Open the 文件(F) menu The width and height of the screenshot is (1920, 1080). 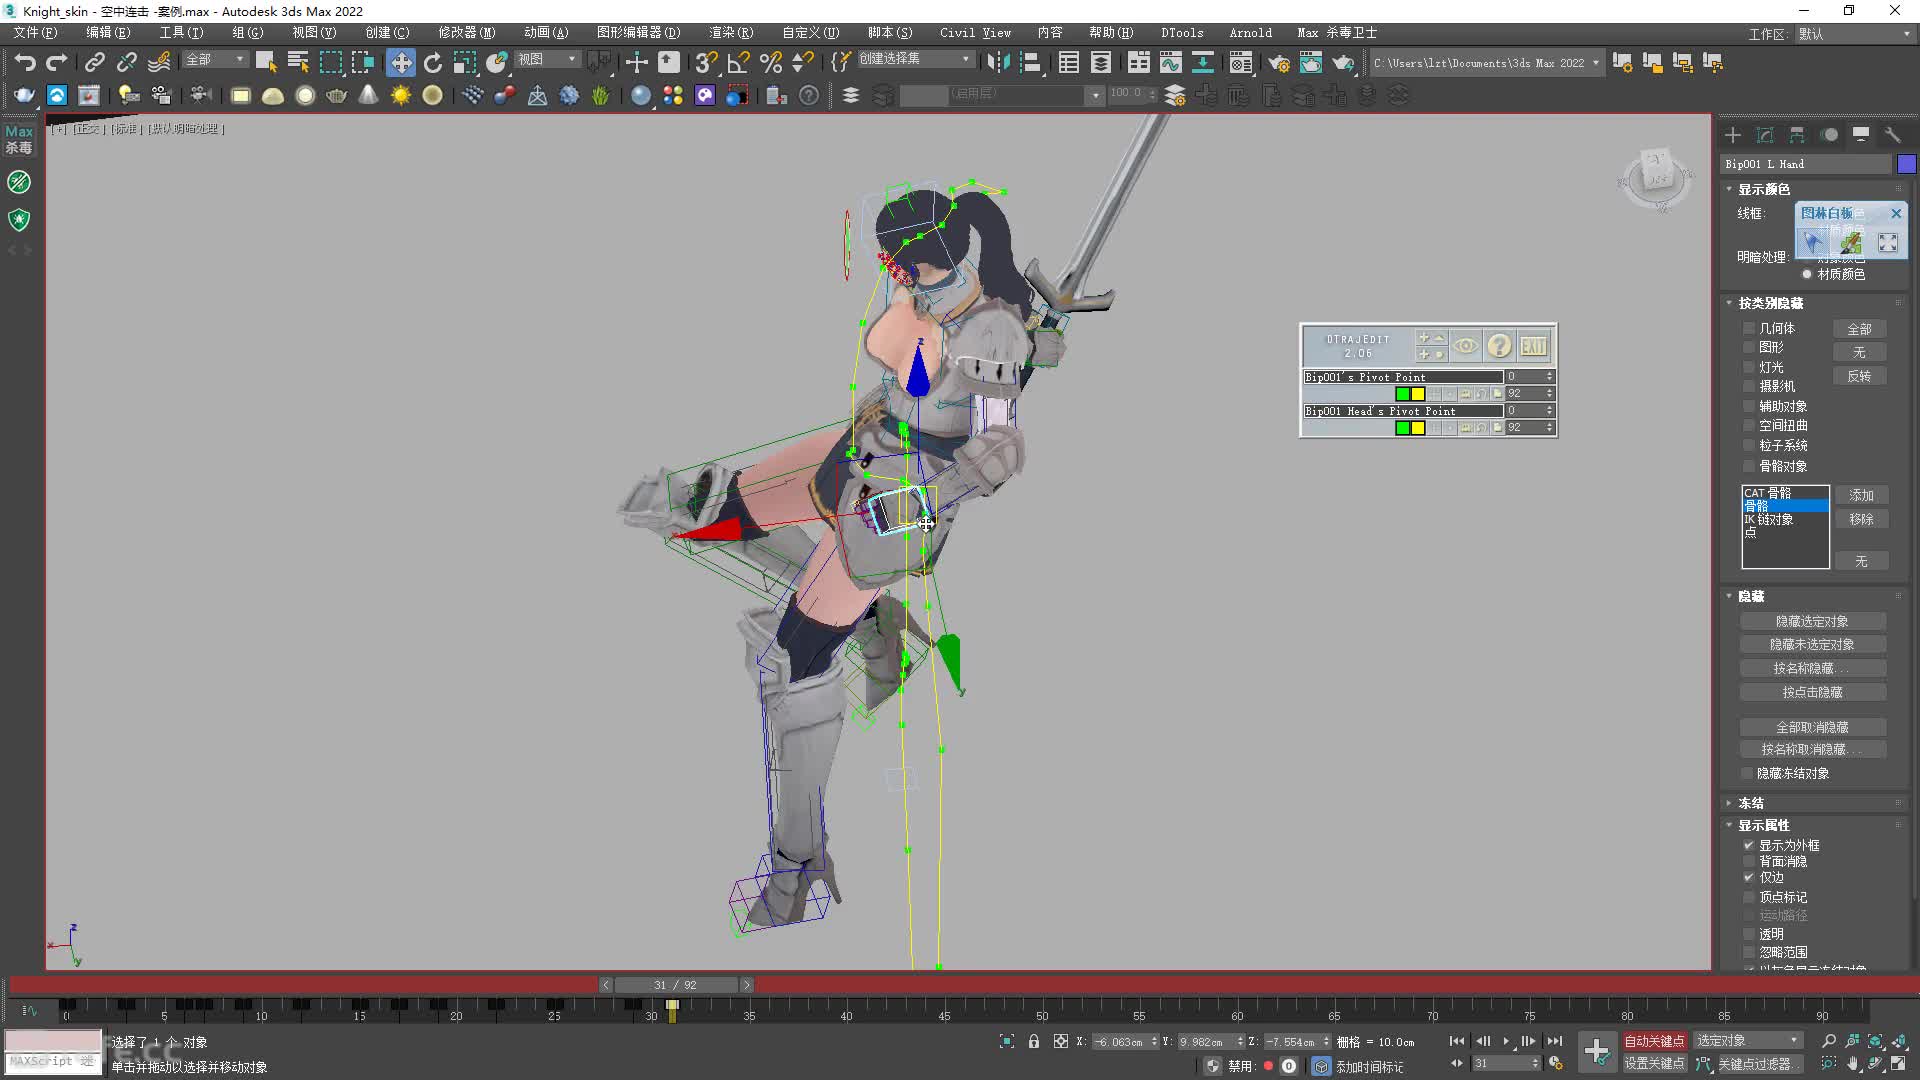coord(36,33)
